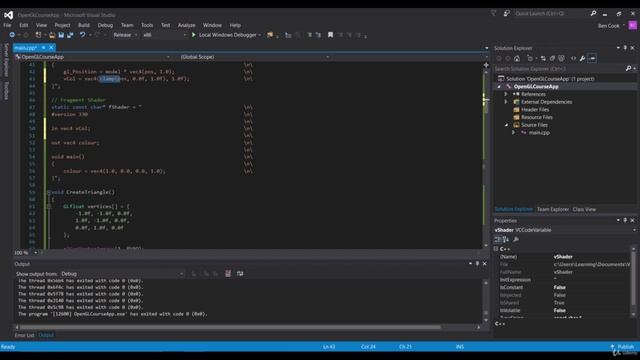This screenshot has height=360, width=640.
Task: Click the Categorized view icon in Properties
Action: pyautogui.click(x=498, y=240)
